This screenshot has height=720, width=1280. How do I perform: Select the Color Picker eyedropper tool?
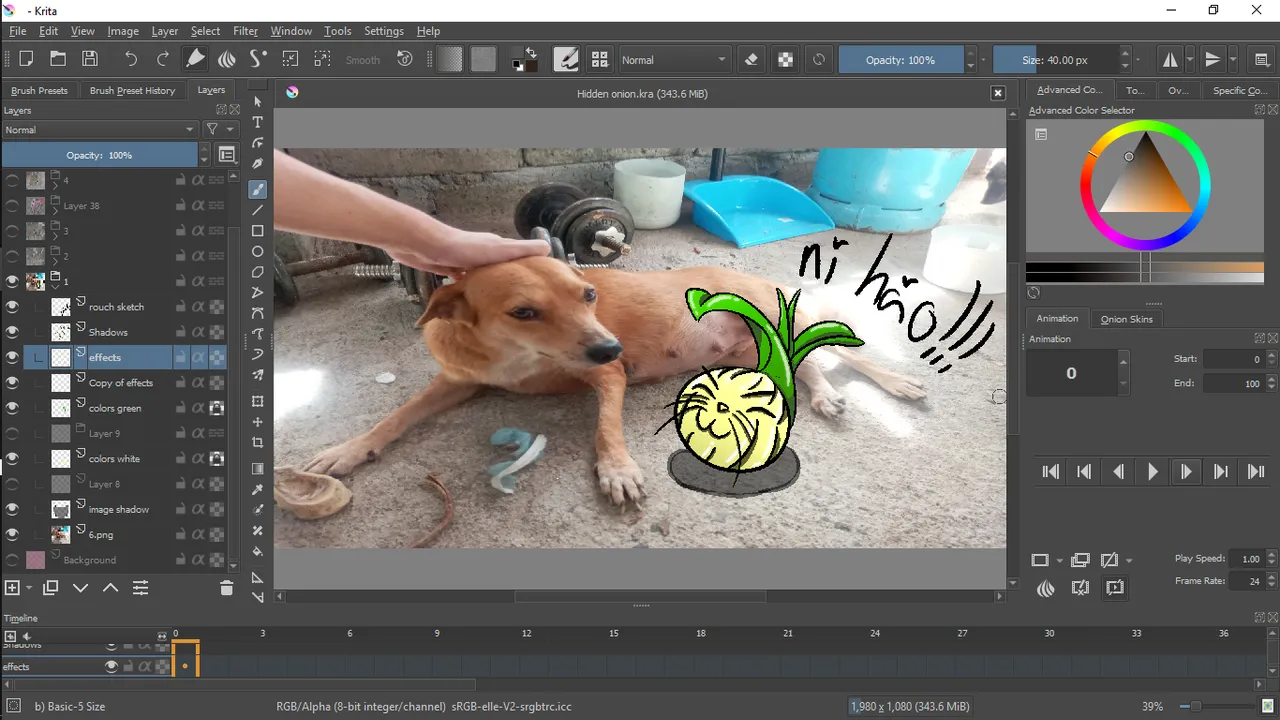pos(257,490)
